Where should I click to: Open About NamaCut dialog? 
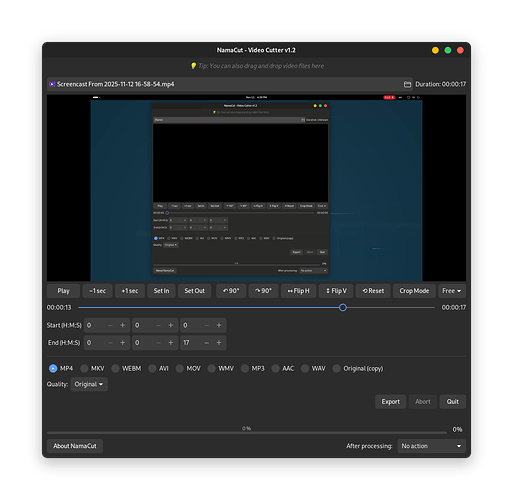75,446
